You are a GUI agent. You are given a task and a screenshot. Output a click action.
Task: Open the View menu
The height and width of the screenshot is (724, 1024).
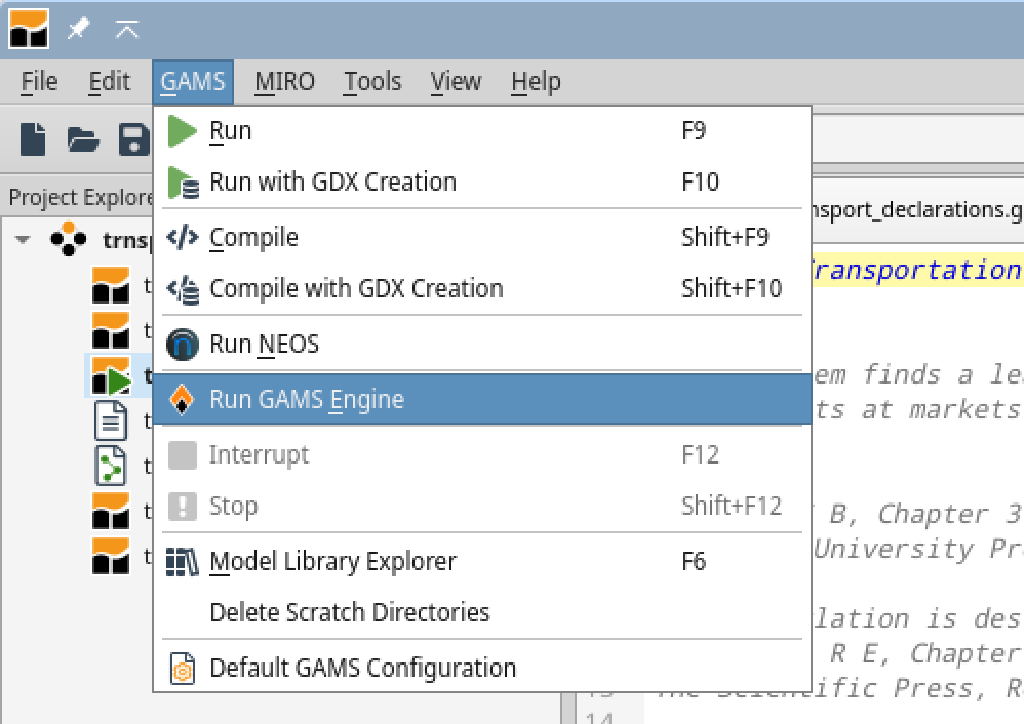(456, 82)
